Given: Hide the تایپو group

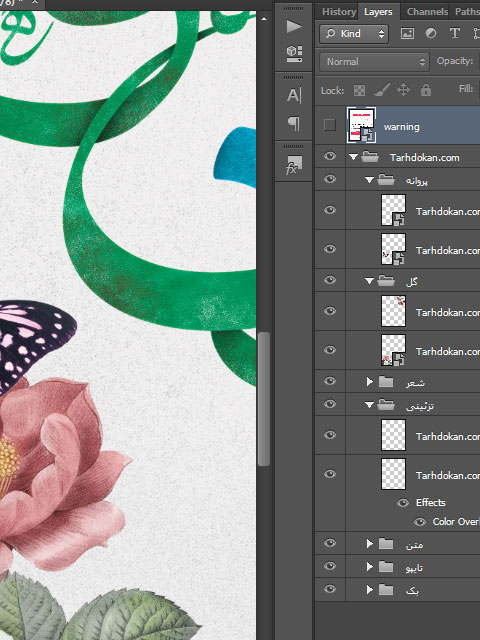Looking at the screenshot, I should click(330, 566).
